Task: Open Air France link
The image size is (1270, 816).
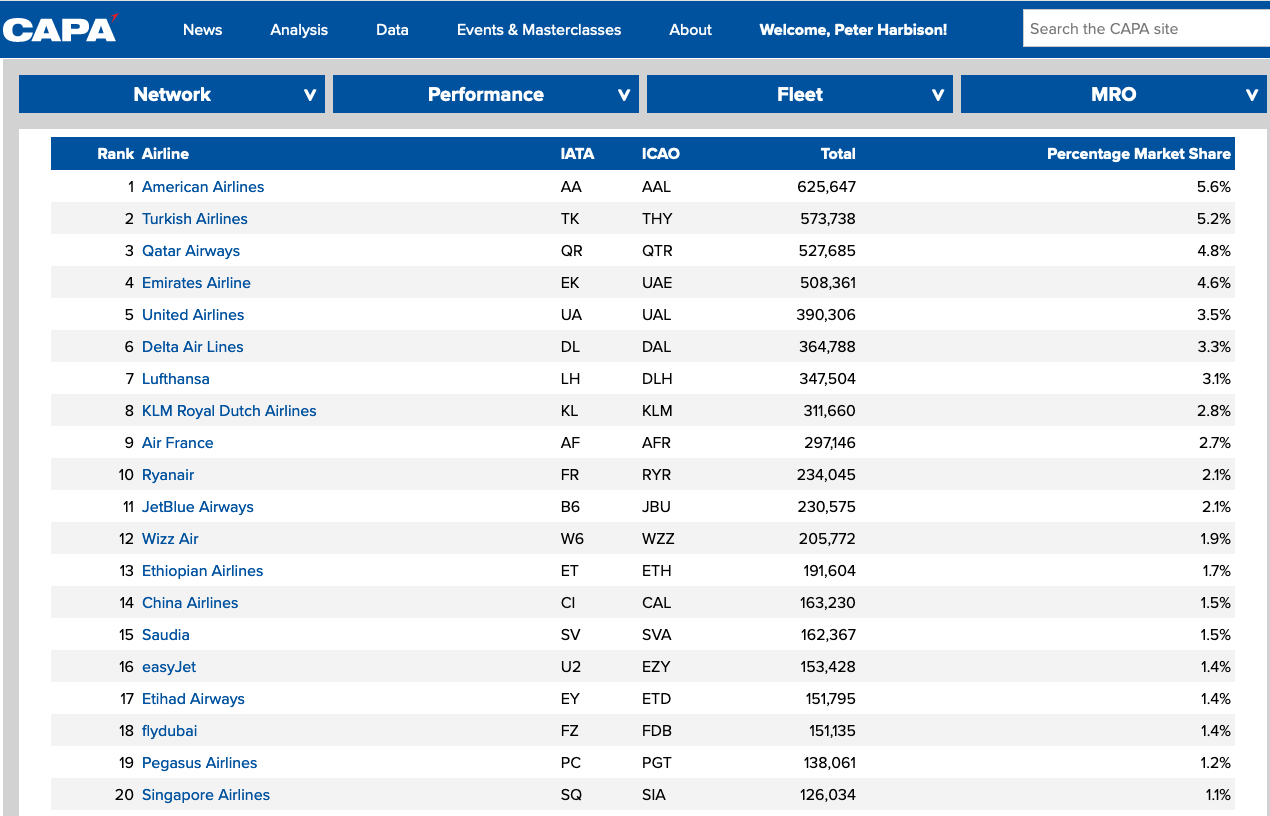Action: tap(178, 443)
